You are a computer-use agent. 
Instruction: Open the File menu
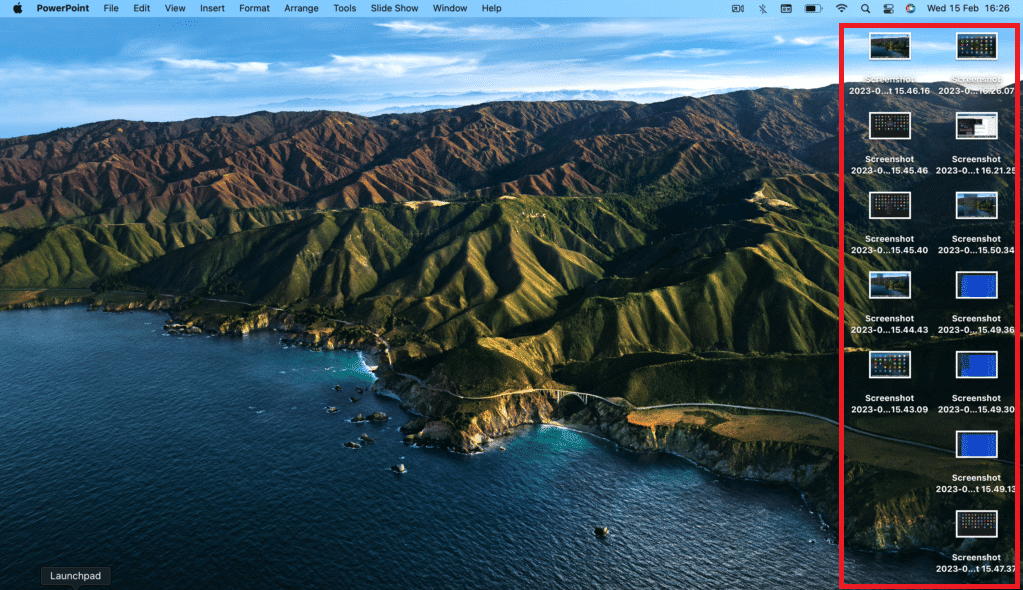[x=111, y=8]
